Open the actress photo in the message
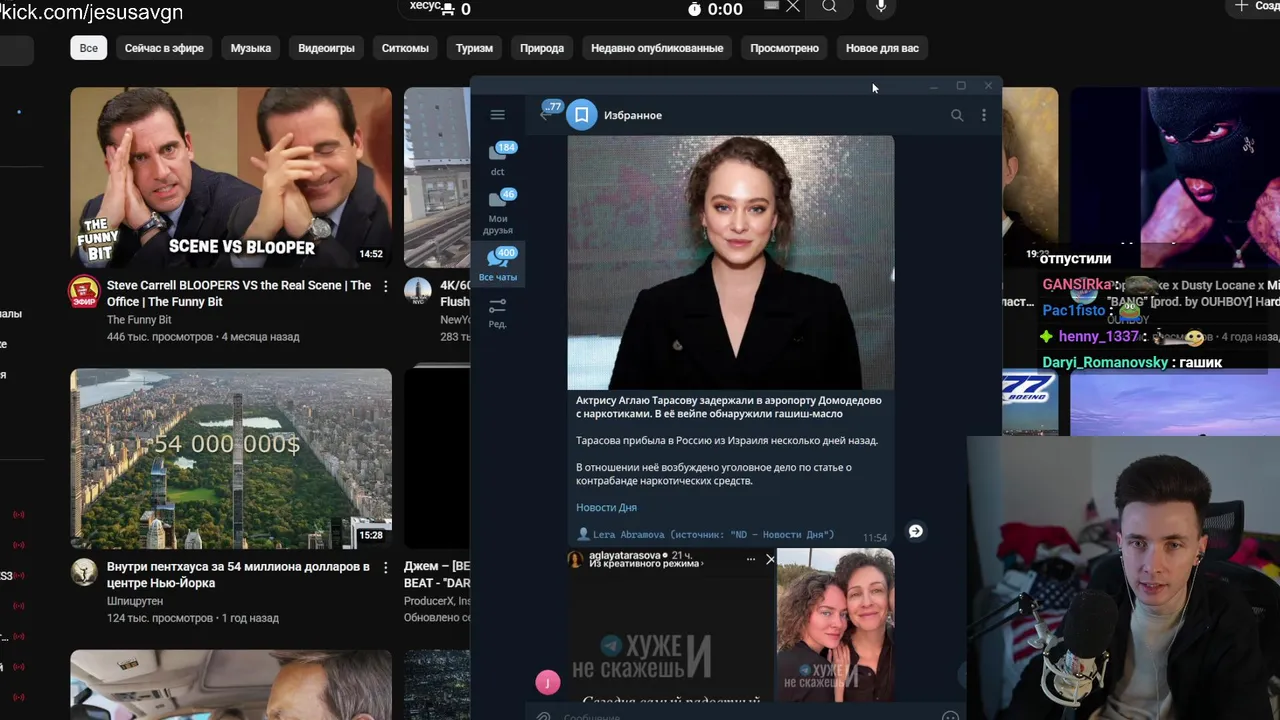 (731, 262)
